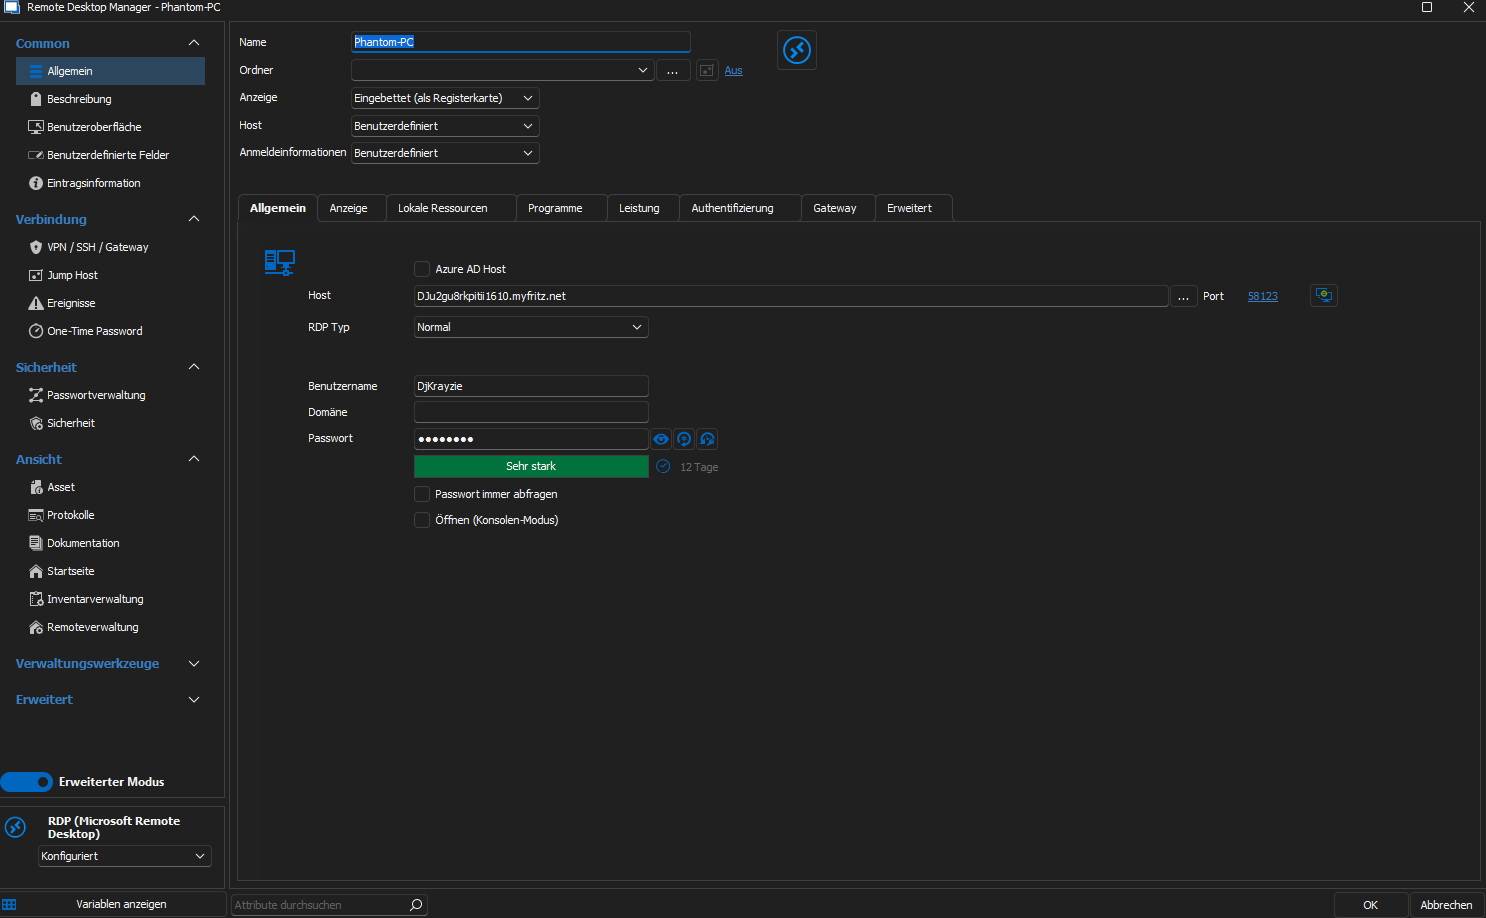
Task: Collapse the Common group
Action: 194,43
